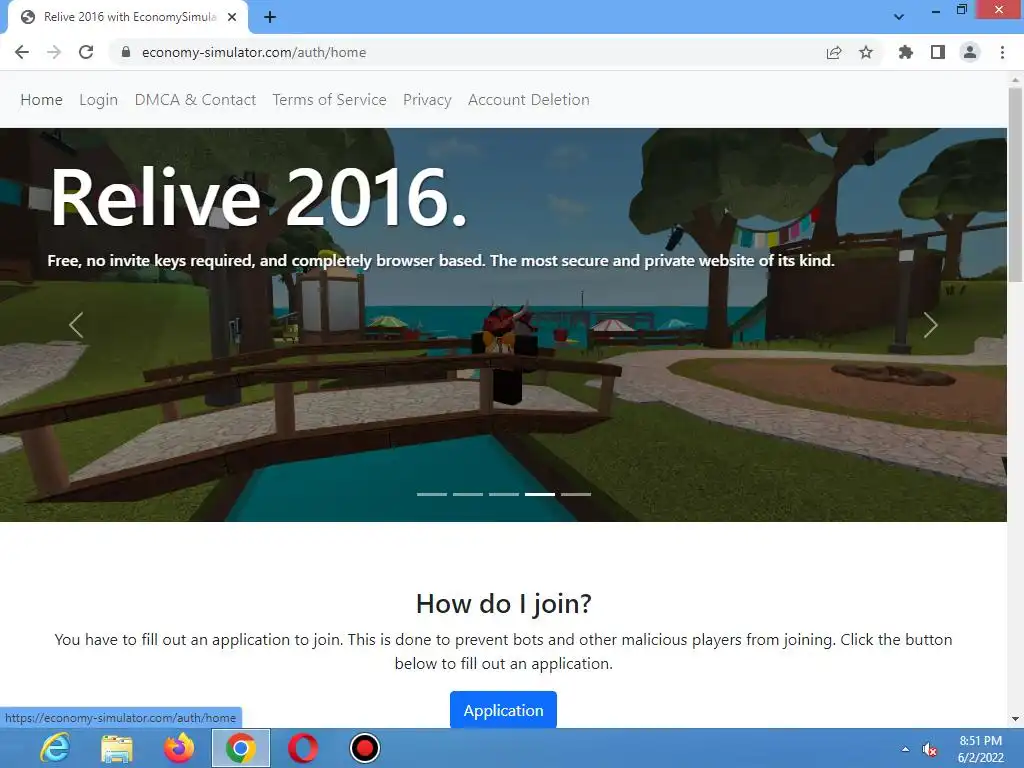The width and height of the screenshot is (1024, 768).
Task: Open Terms of Service page
Action: point(329,100)
